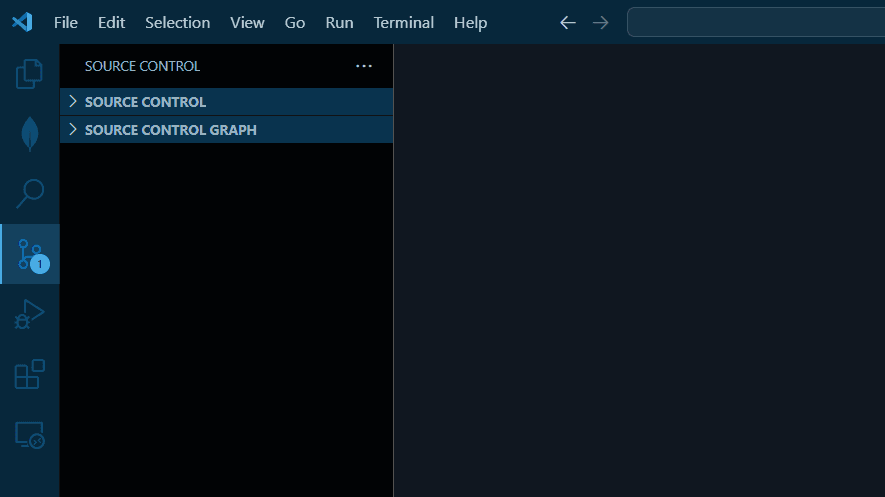Select the Source Control activity bar icon

pyautogui.click(x=29, y=254)
